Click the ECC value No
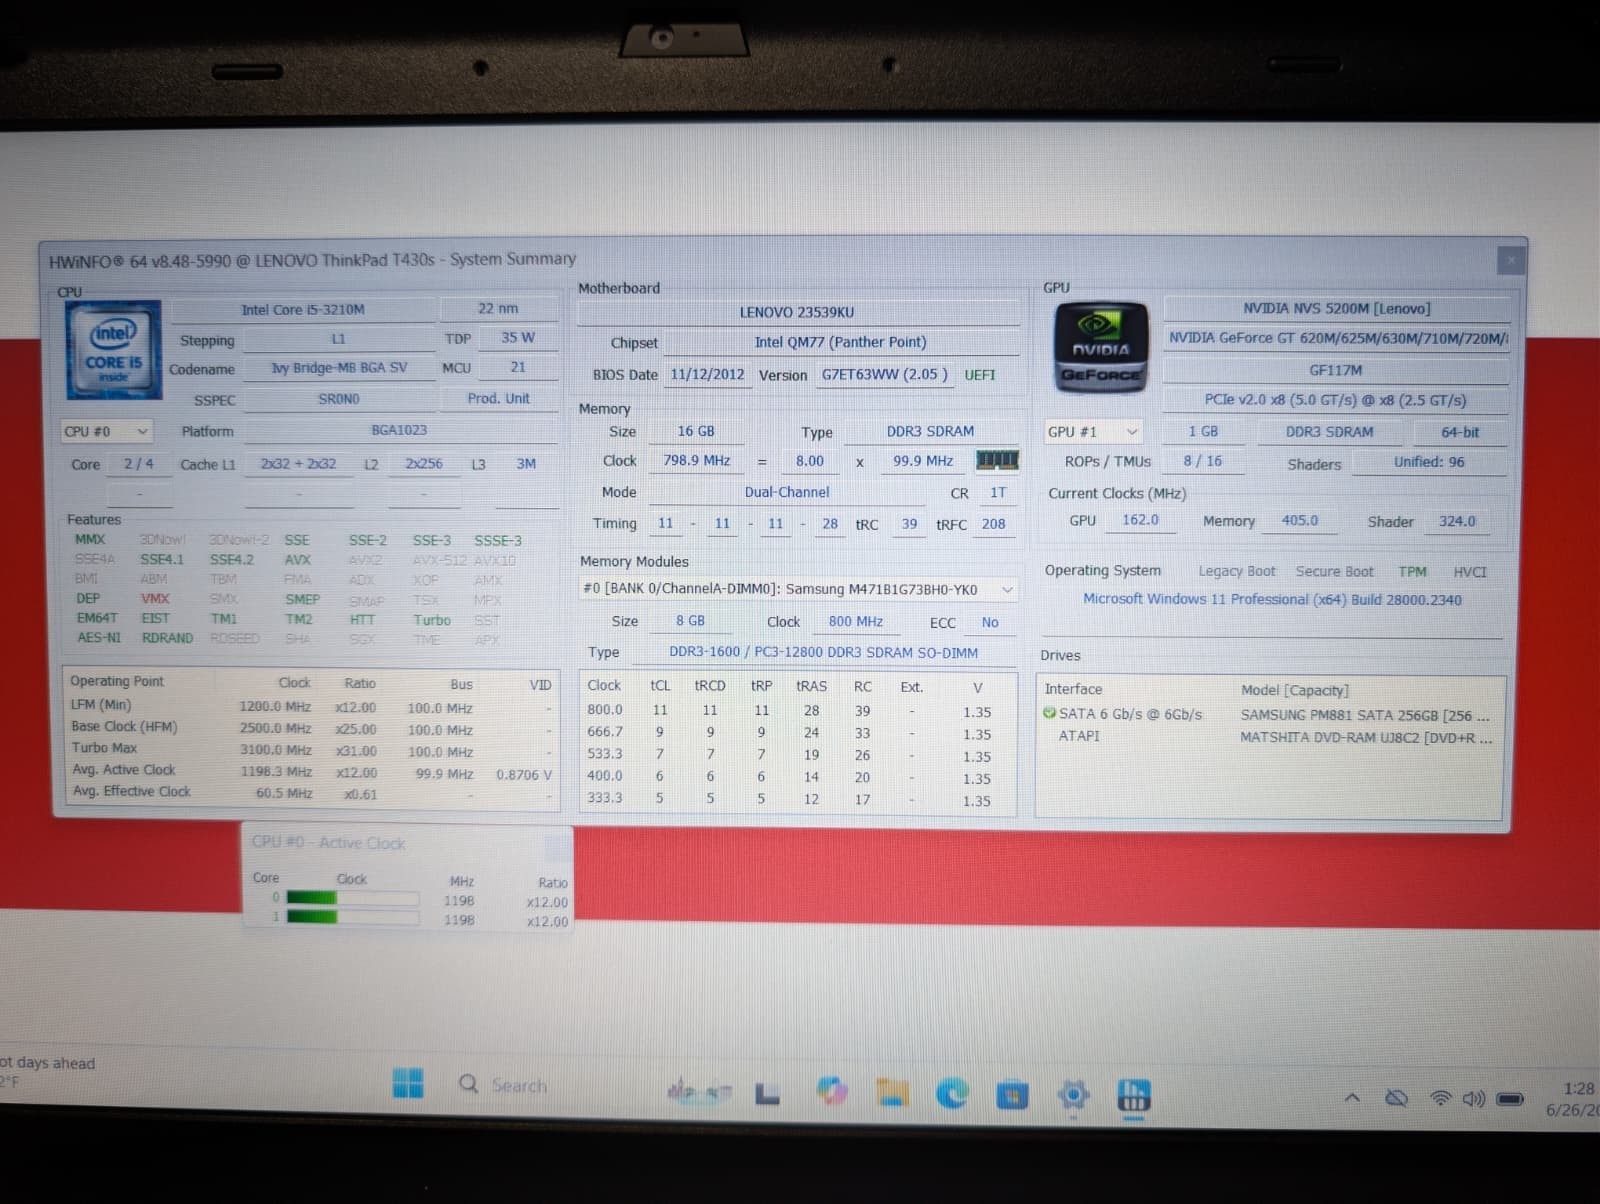Screen dimensions: 1600x1204 coord(990,622)
